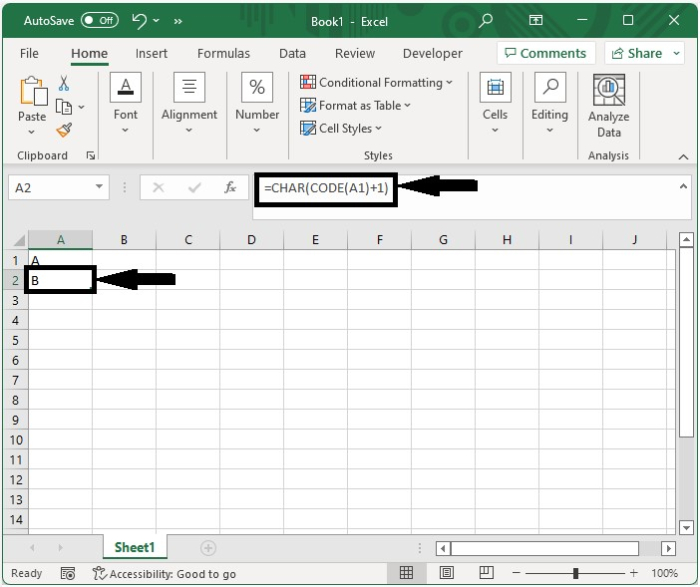Open zoom dialog via 100% label

(x=664, y=573)
